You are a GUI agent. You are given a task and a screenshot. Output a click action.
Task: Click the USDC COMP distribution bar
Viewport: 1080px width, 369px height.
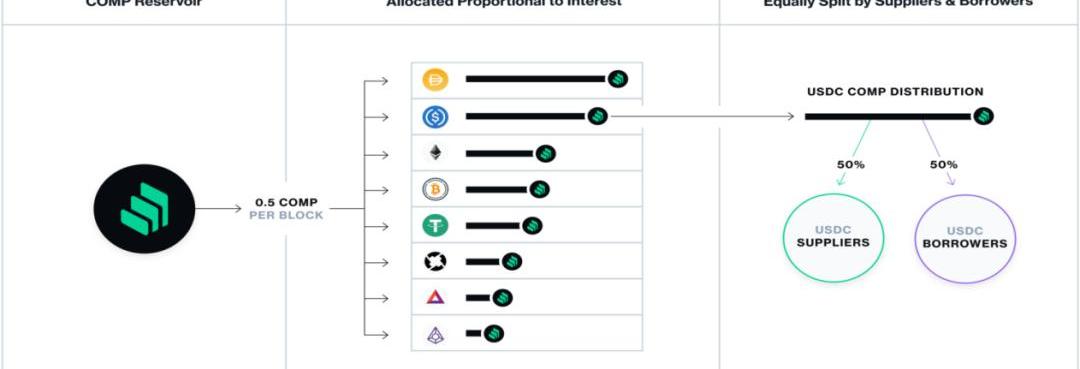click(889, 116)
